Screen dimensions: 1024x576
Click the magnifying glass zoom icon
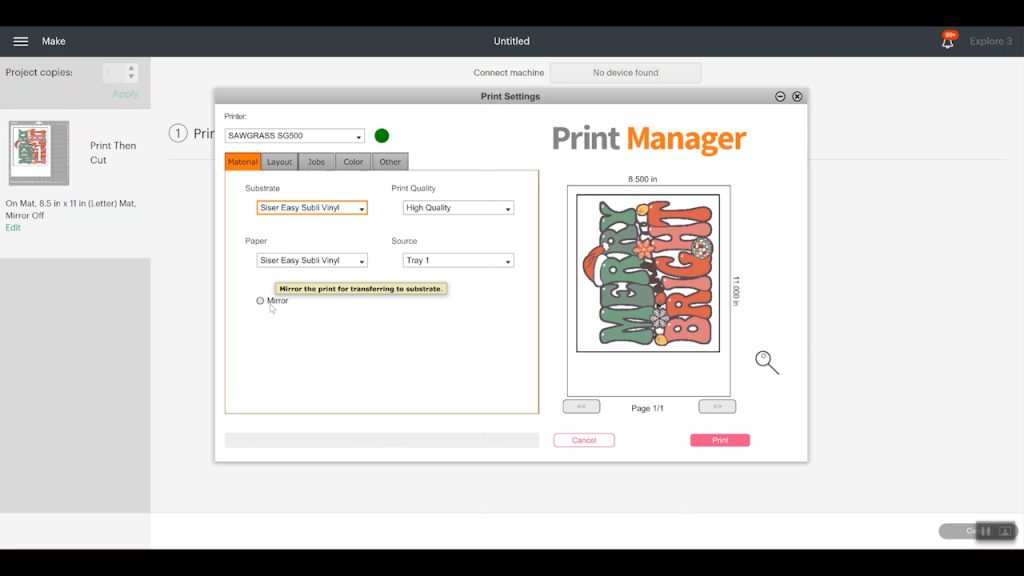767,362
